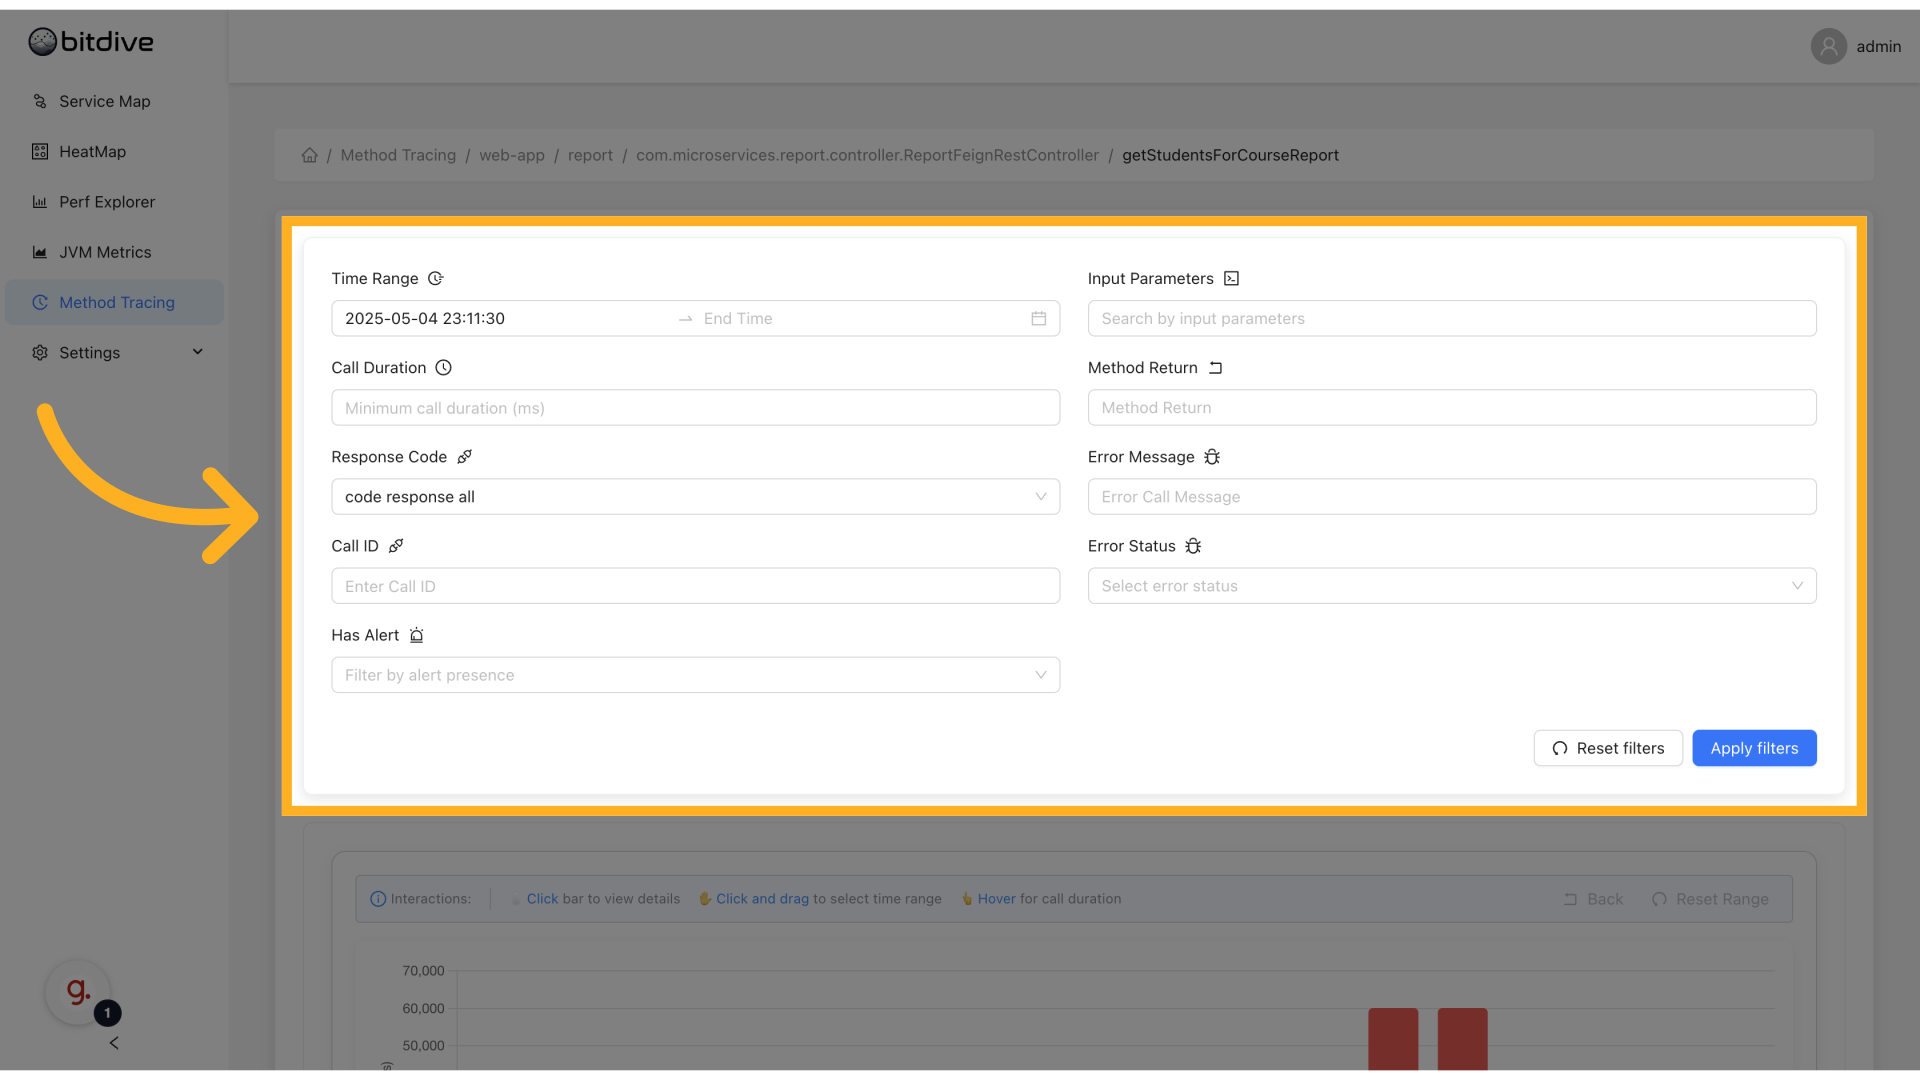Open web-app breadcrumb link
Screen dimensions: 1920x1080
pos(512,155)
